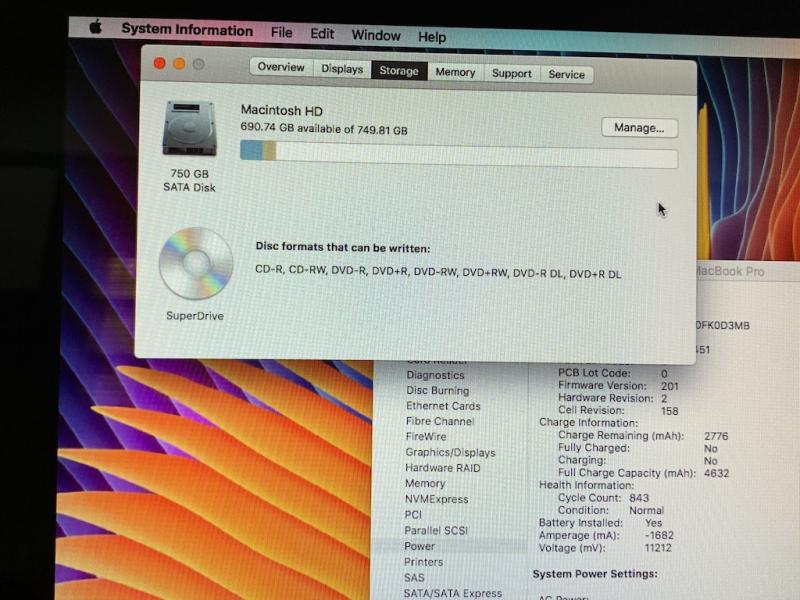800x600 pixels.
Task: Open the File menu
Action: 282,33
